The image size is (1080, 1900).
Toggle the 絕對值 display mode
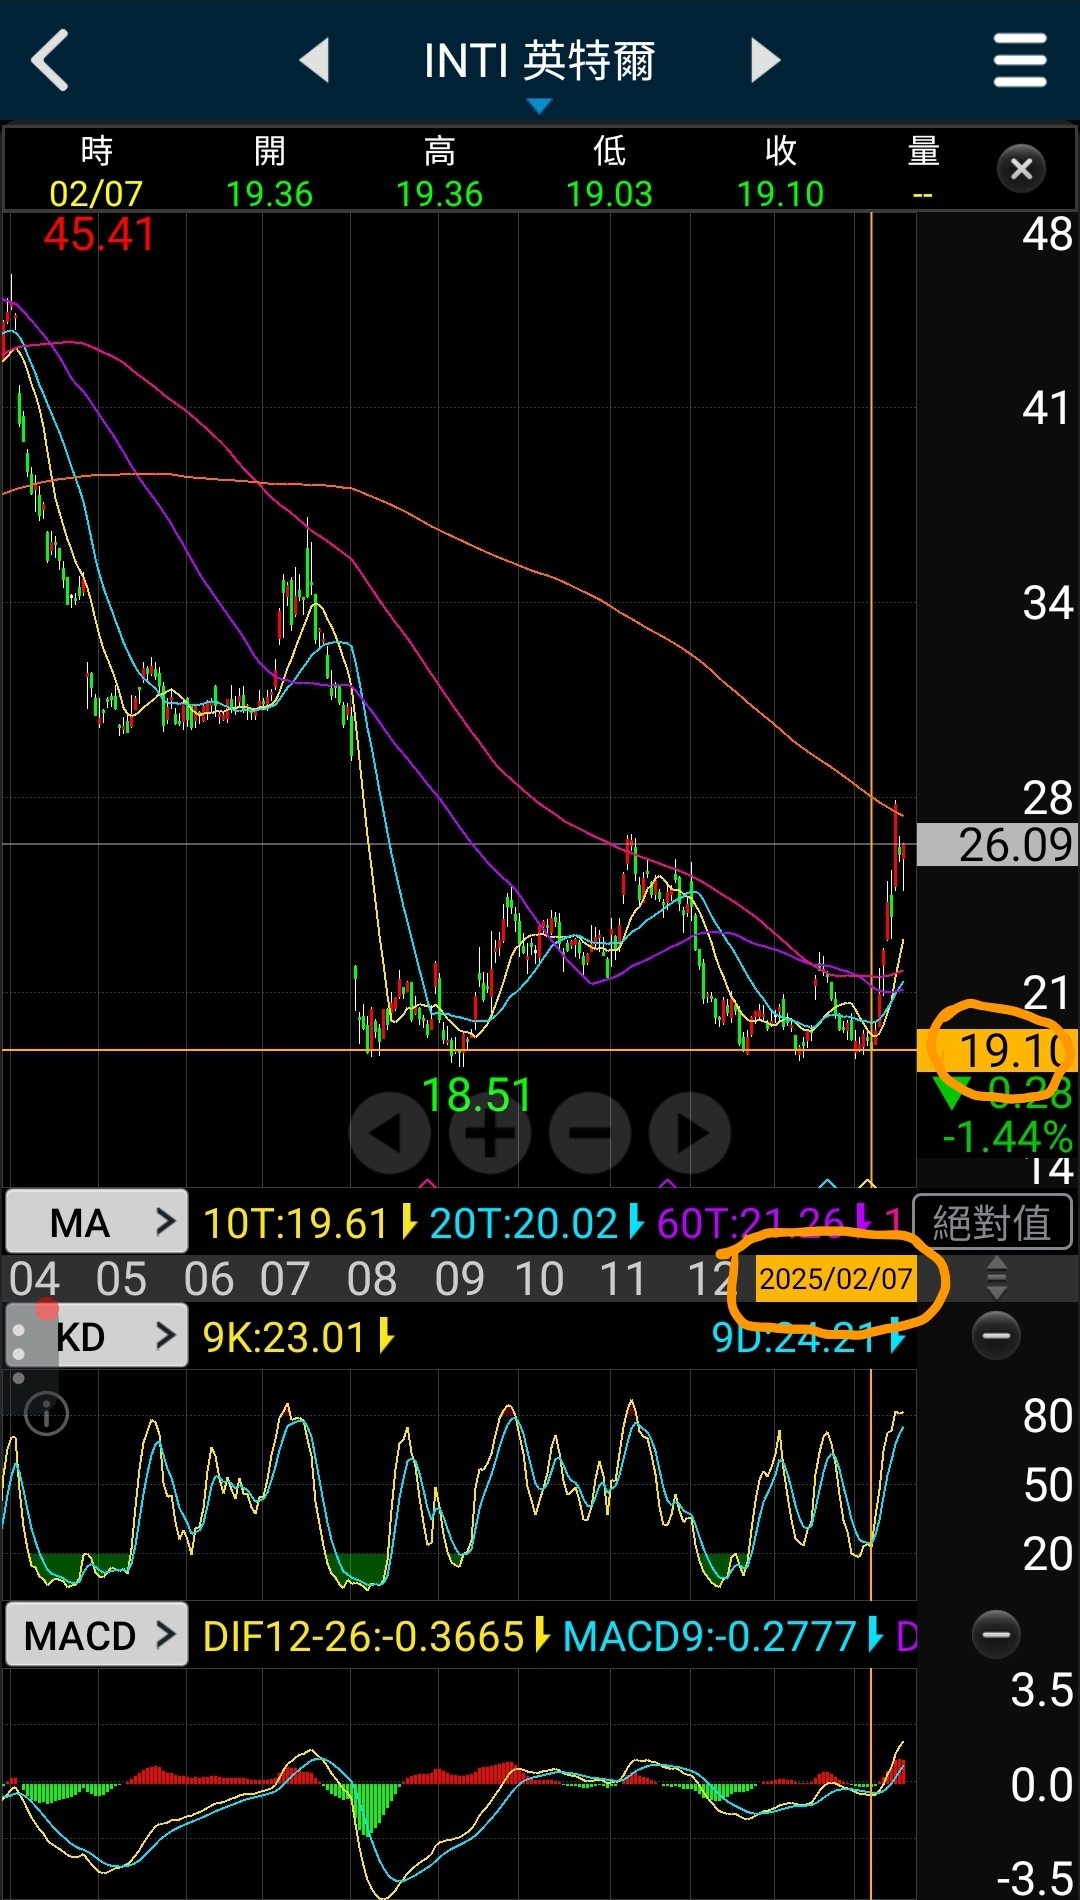click(992, 1222)
